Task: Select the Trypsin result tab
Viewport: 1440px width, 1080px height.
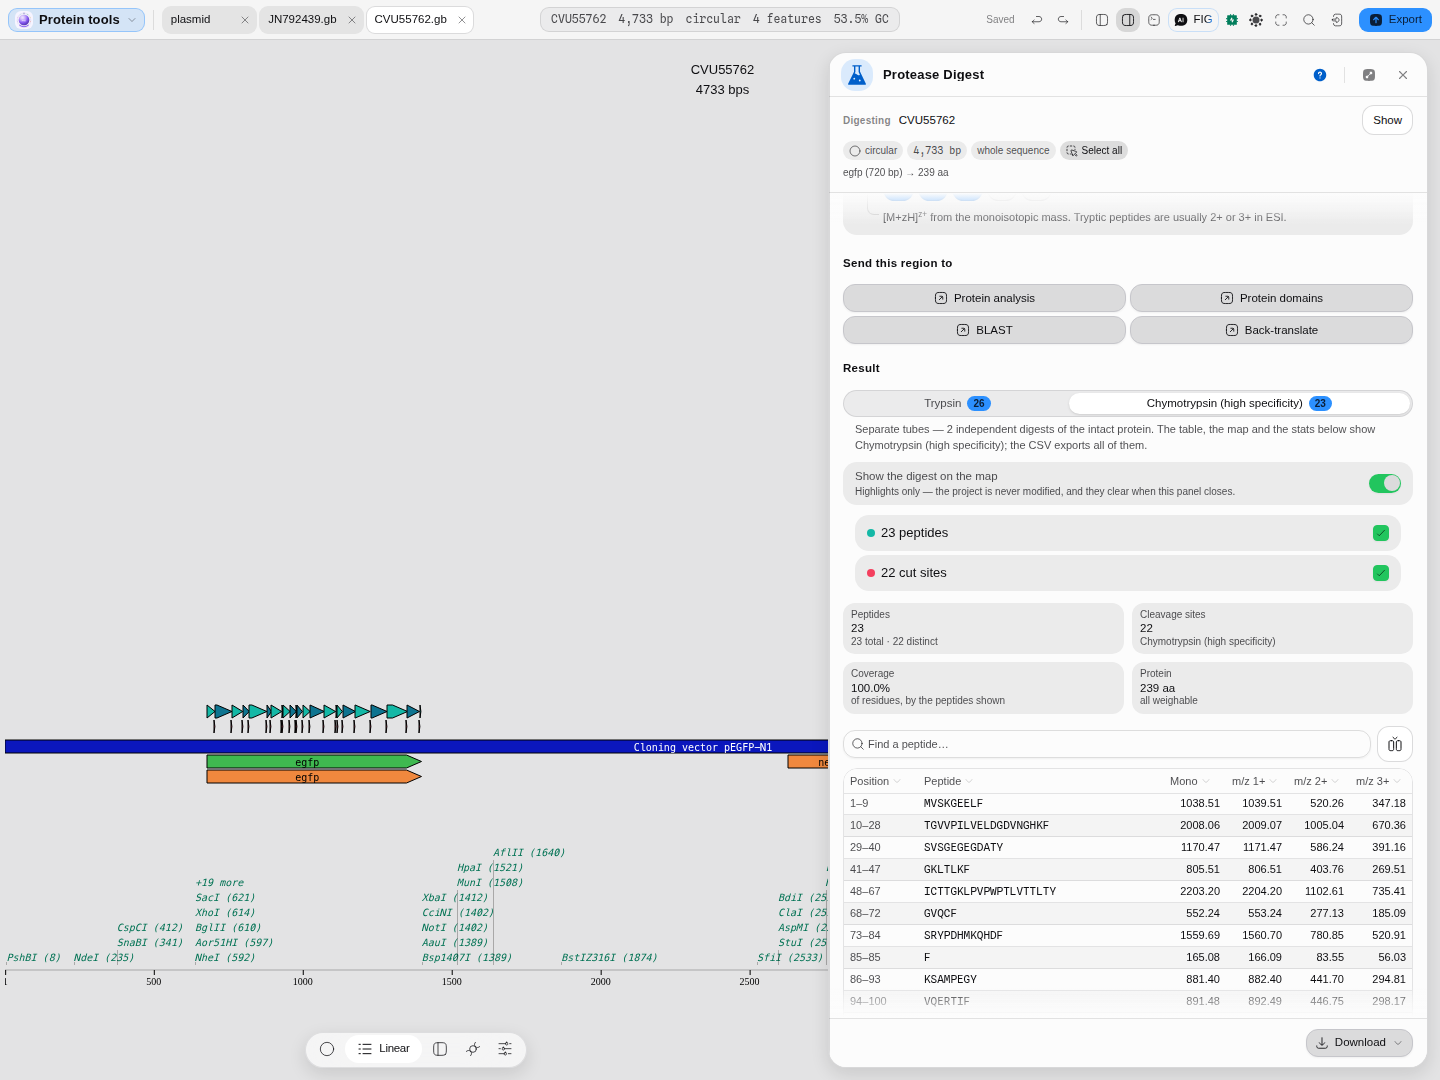Action: 957,403
